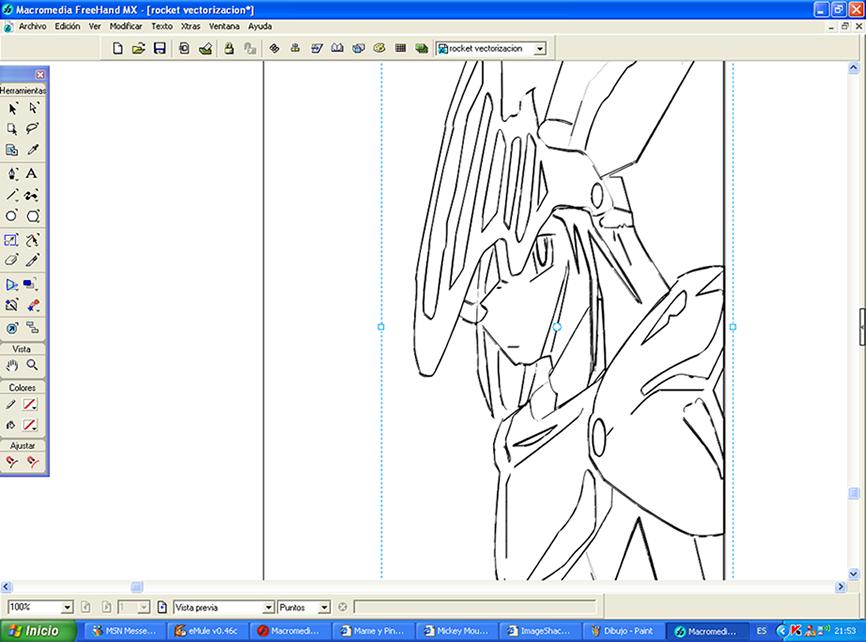Open the Ventana menu

tap(224, 26)
